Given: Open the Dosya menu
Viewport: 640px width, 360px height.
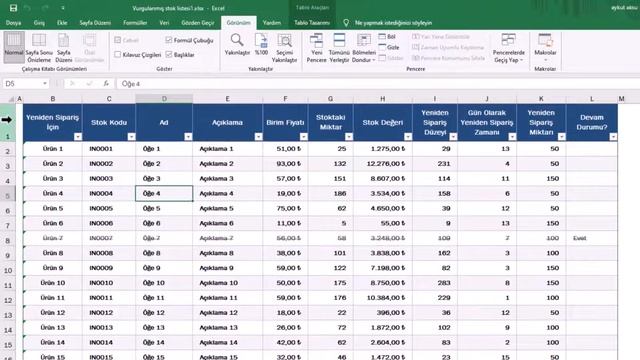Looking at the screenshot, I should (13, 23).
